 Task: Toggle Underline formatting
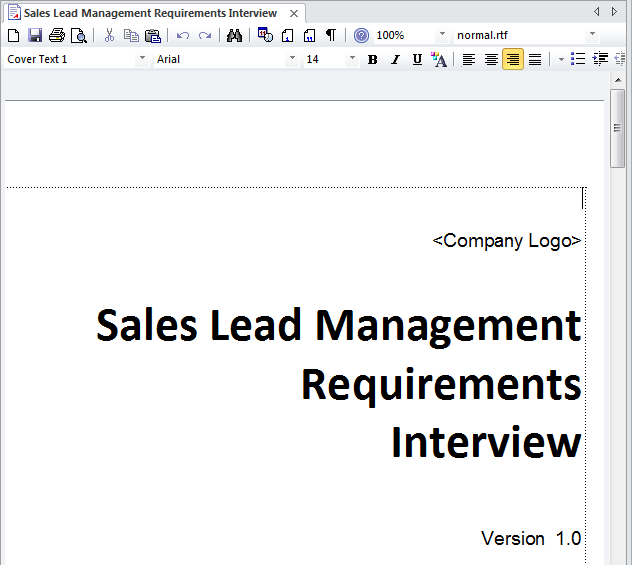(417, 60)
